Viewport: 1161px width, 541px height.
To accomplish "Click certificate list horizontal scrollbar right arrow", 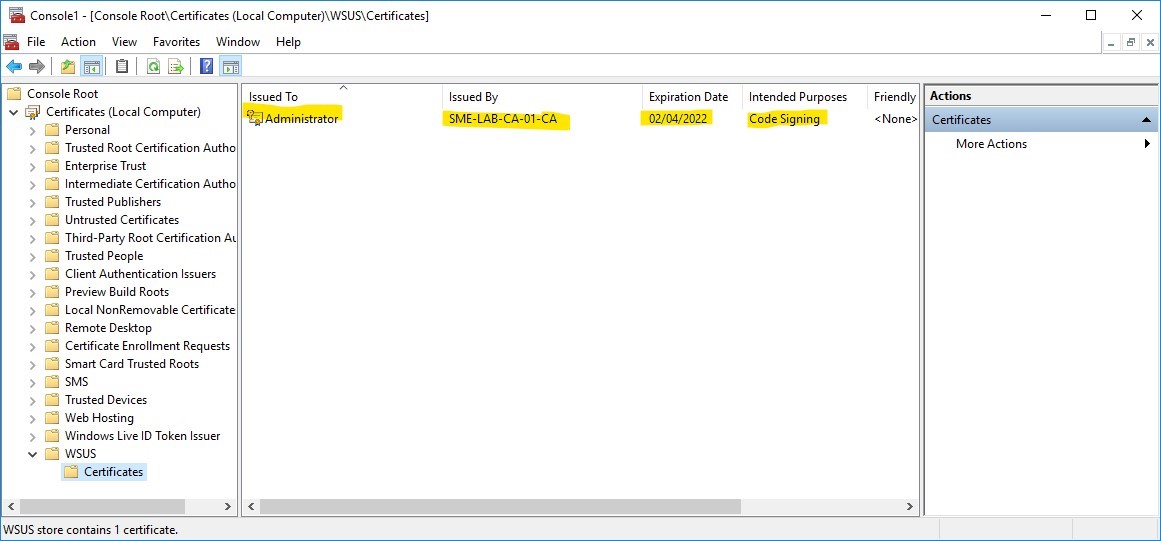I will coord(910,507).
